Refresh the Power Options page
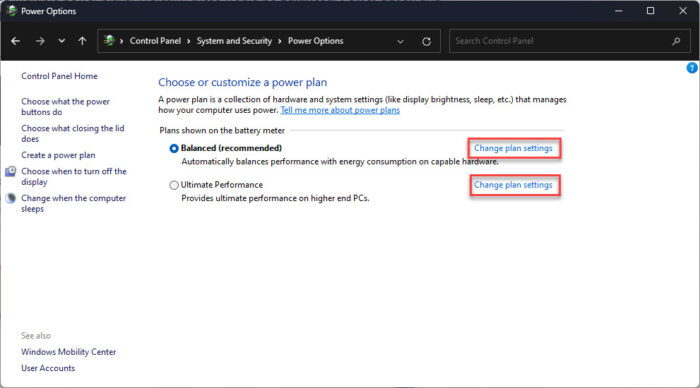 click(x=426, y=42)
